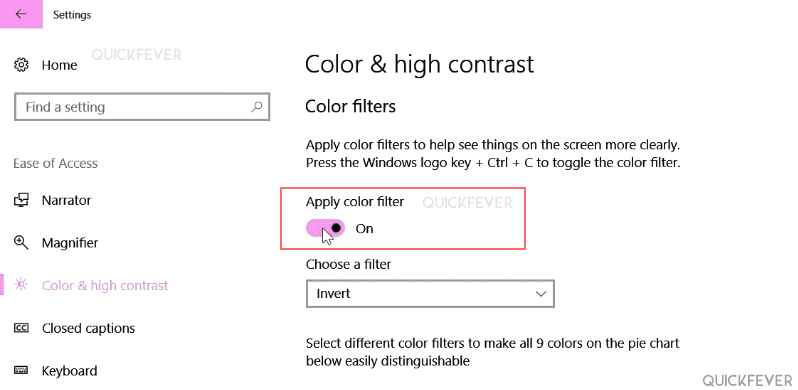Click the Closed captions CC icon

click(21, 328)
